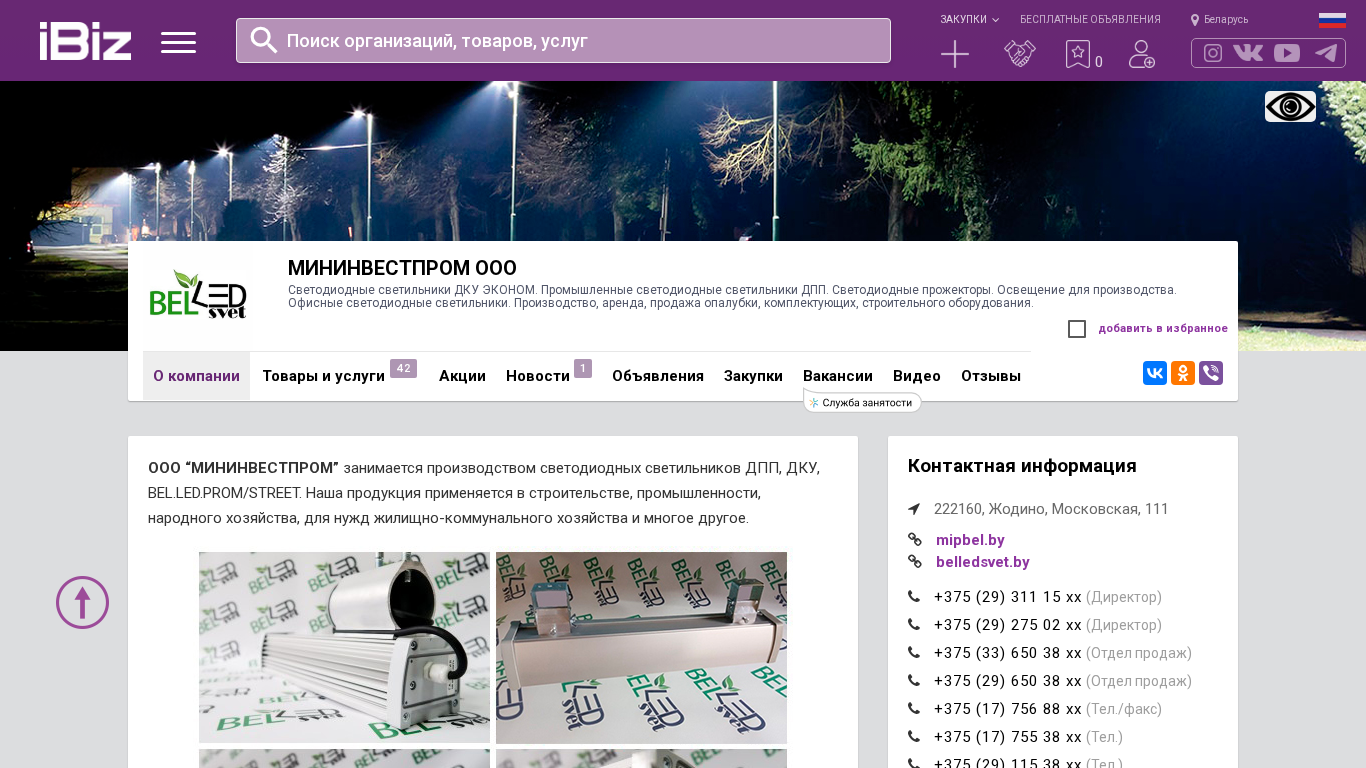Click the plus add icon
1366x768 pixels.
[x=955, y=54]
